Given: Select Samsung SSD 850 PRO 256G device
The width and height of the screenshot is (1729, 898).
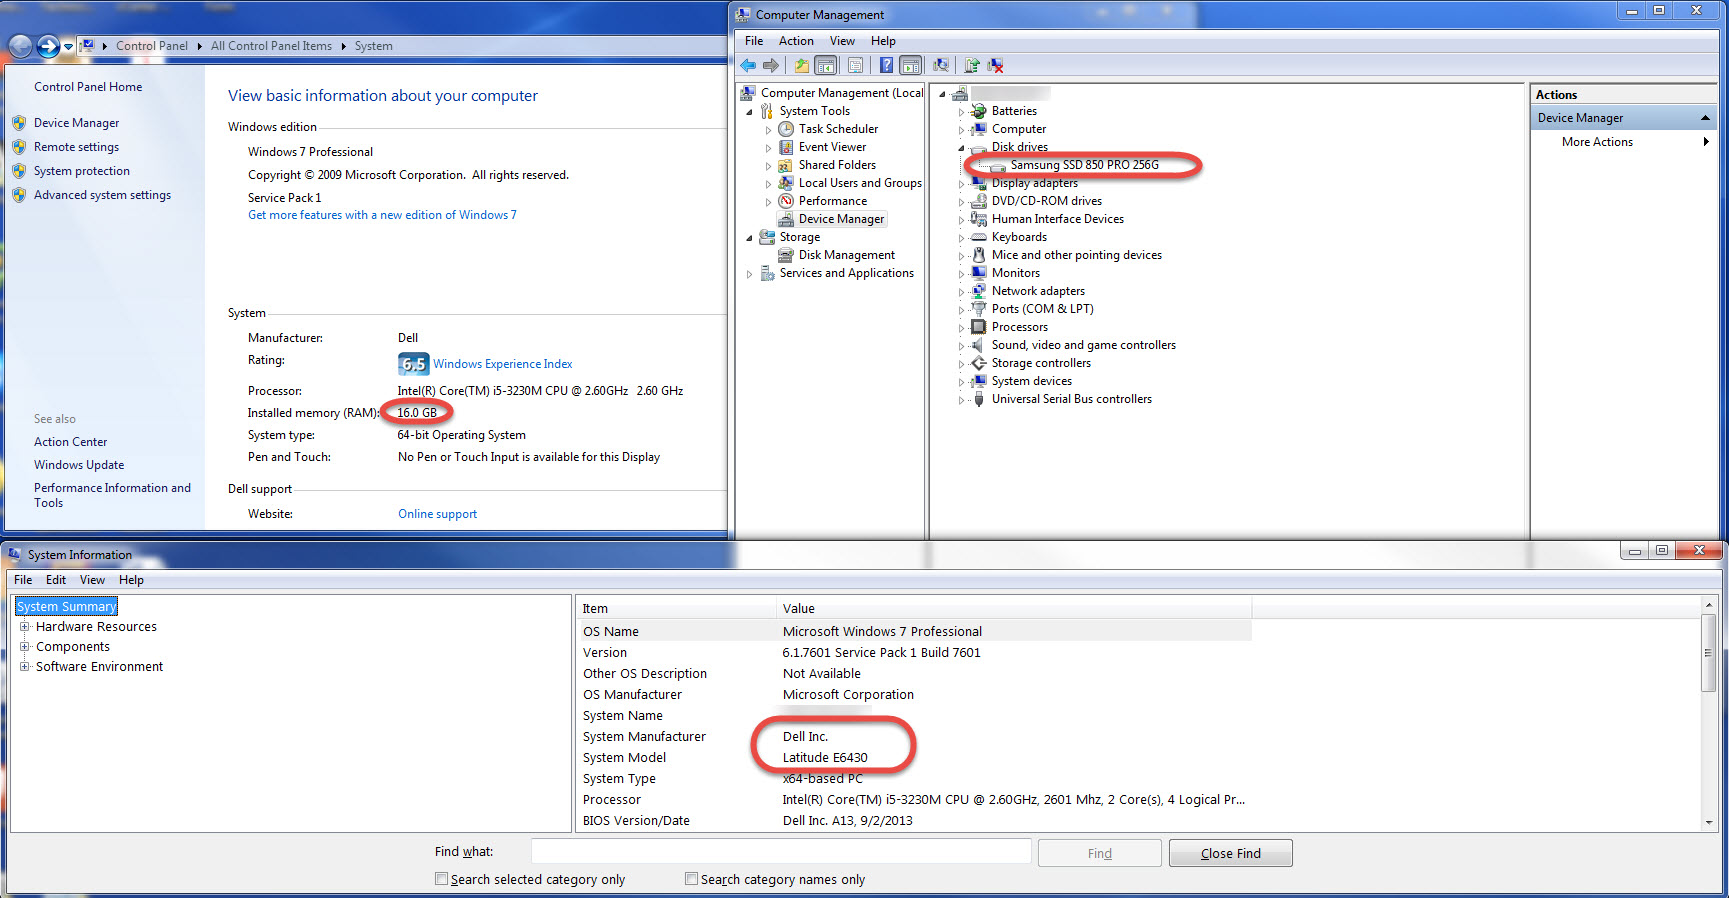Looking at the screenshot, I should pos(1084,165).
